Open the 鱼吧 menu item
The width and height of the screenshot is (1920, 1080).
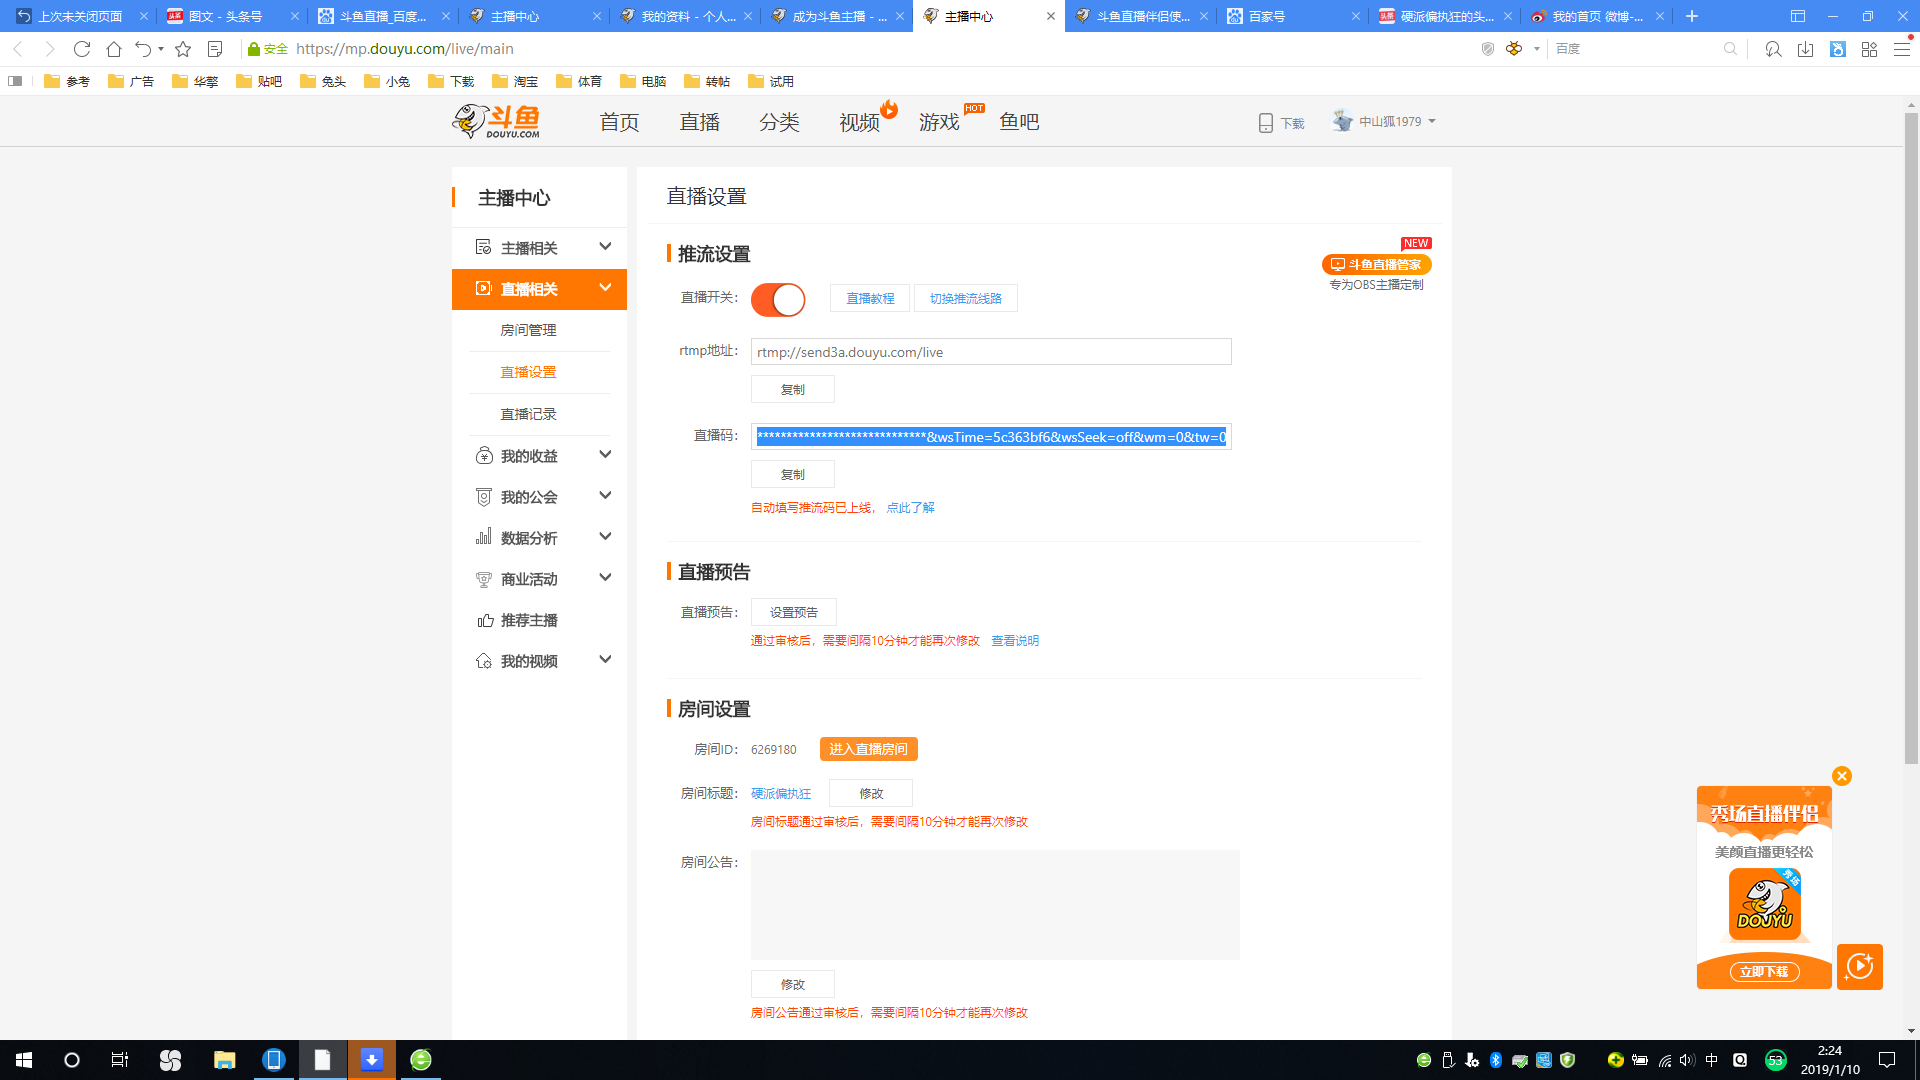[1019, 122]
